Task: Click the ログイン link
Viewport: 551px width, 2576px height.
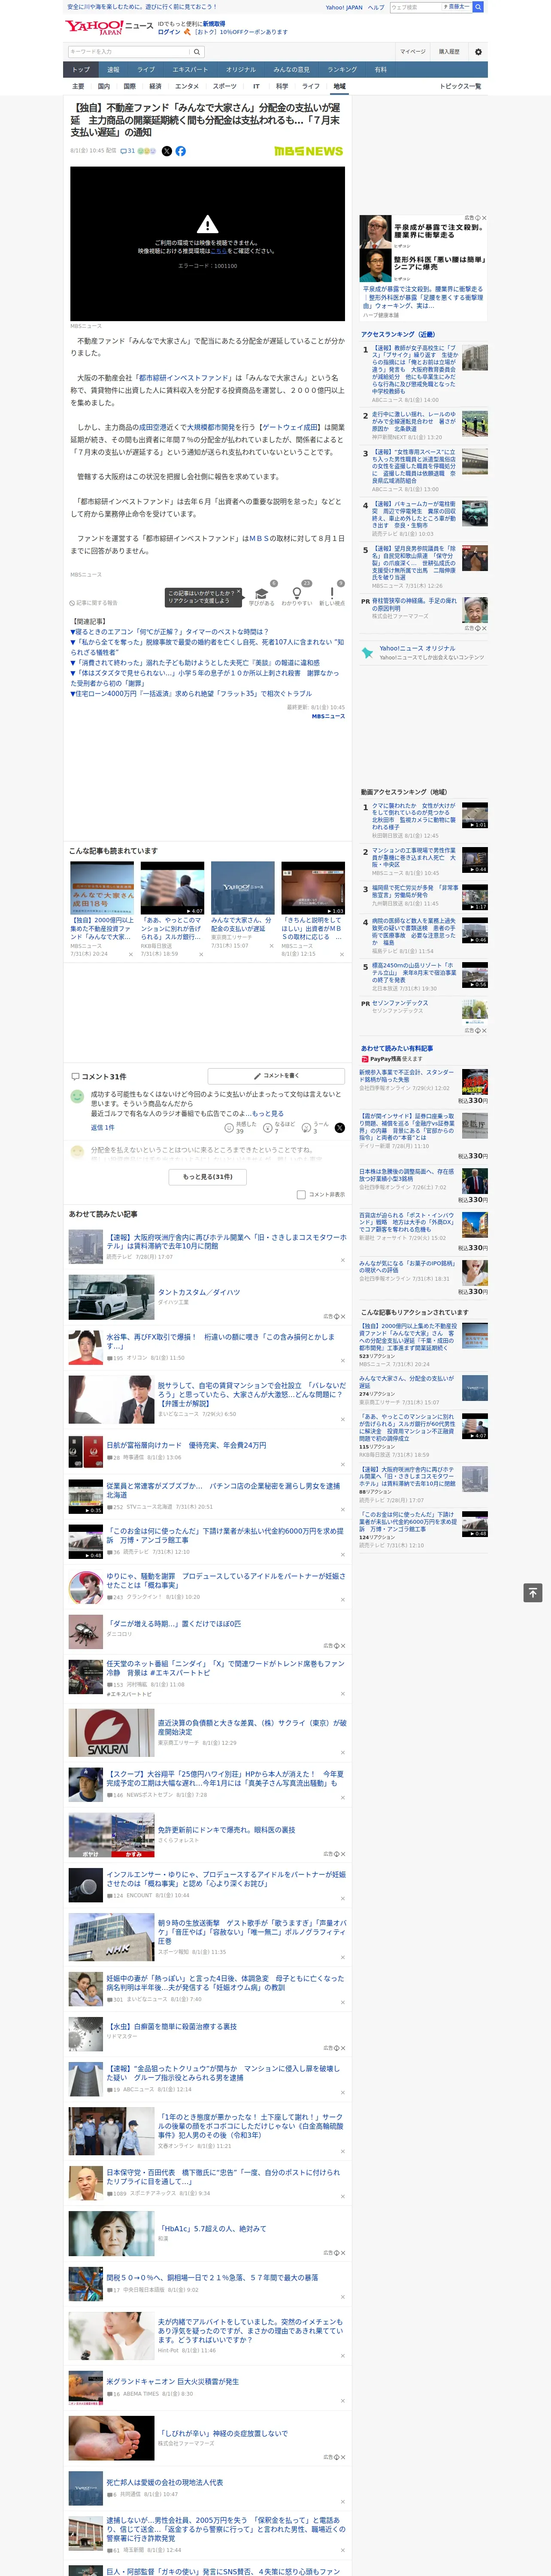Action: pos(169,32)
